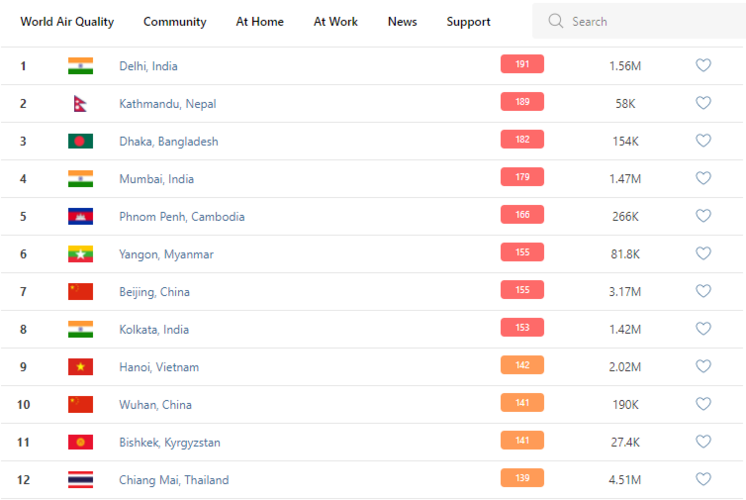Open the World Air Quality menu
Image resolution: width=746 pixels, height=500 pixels.
67,22
